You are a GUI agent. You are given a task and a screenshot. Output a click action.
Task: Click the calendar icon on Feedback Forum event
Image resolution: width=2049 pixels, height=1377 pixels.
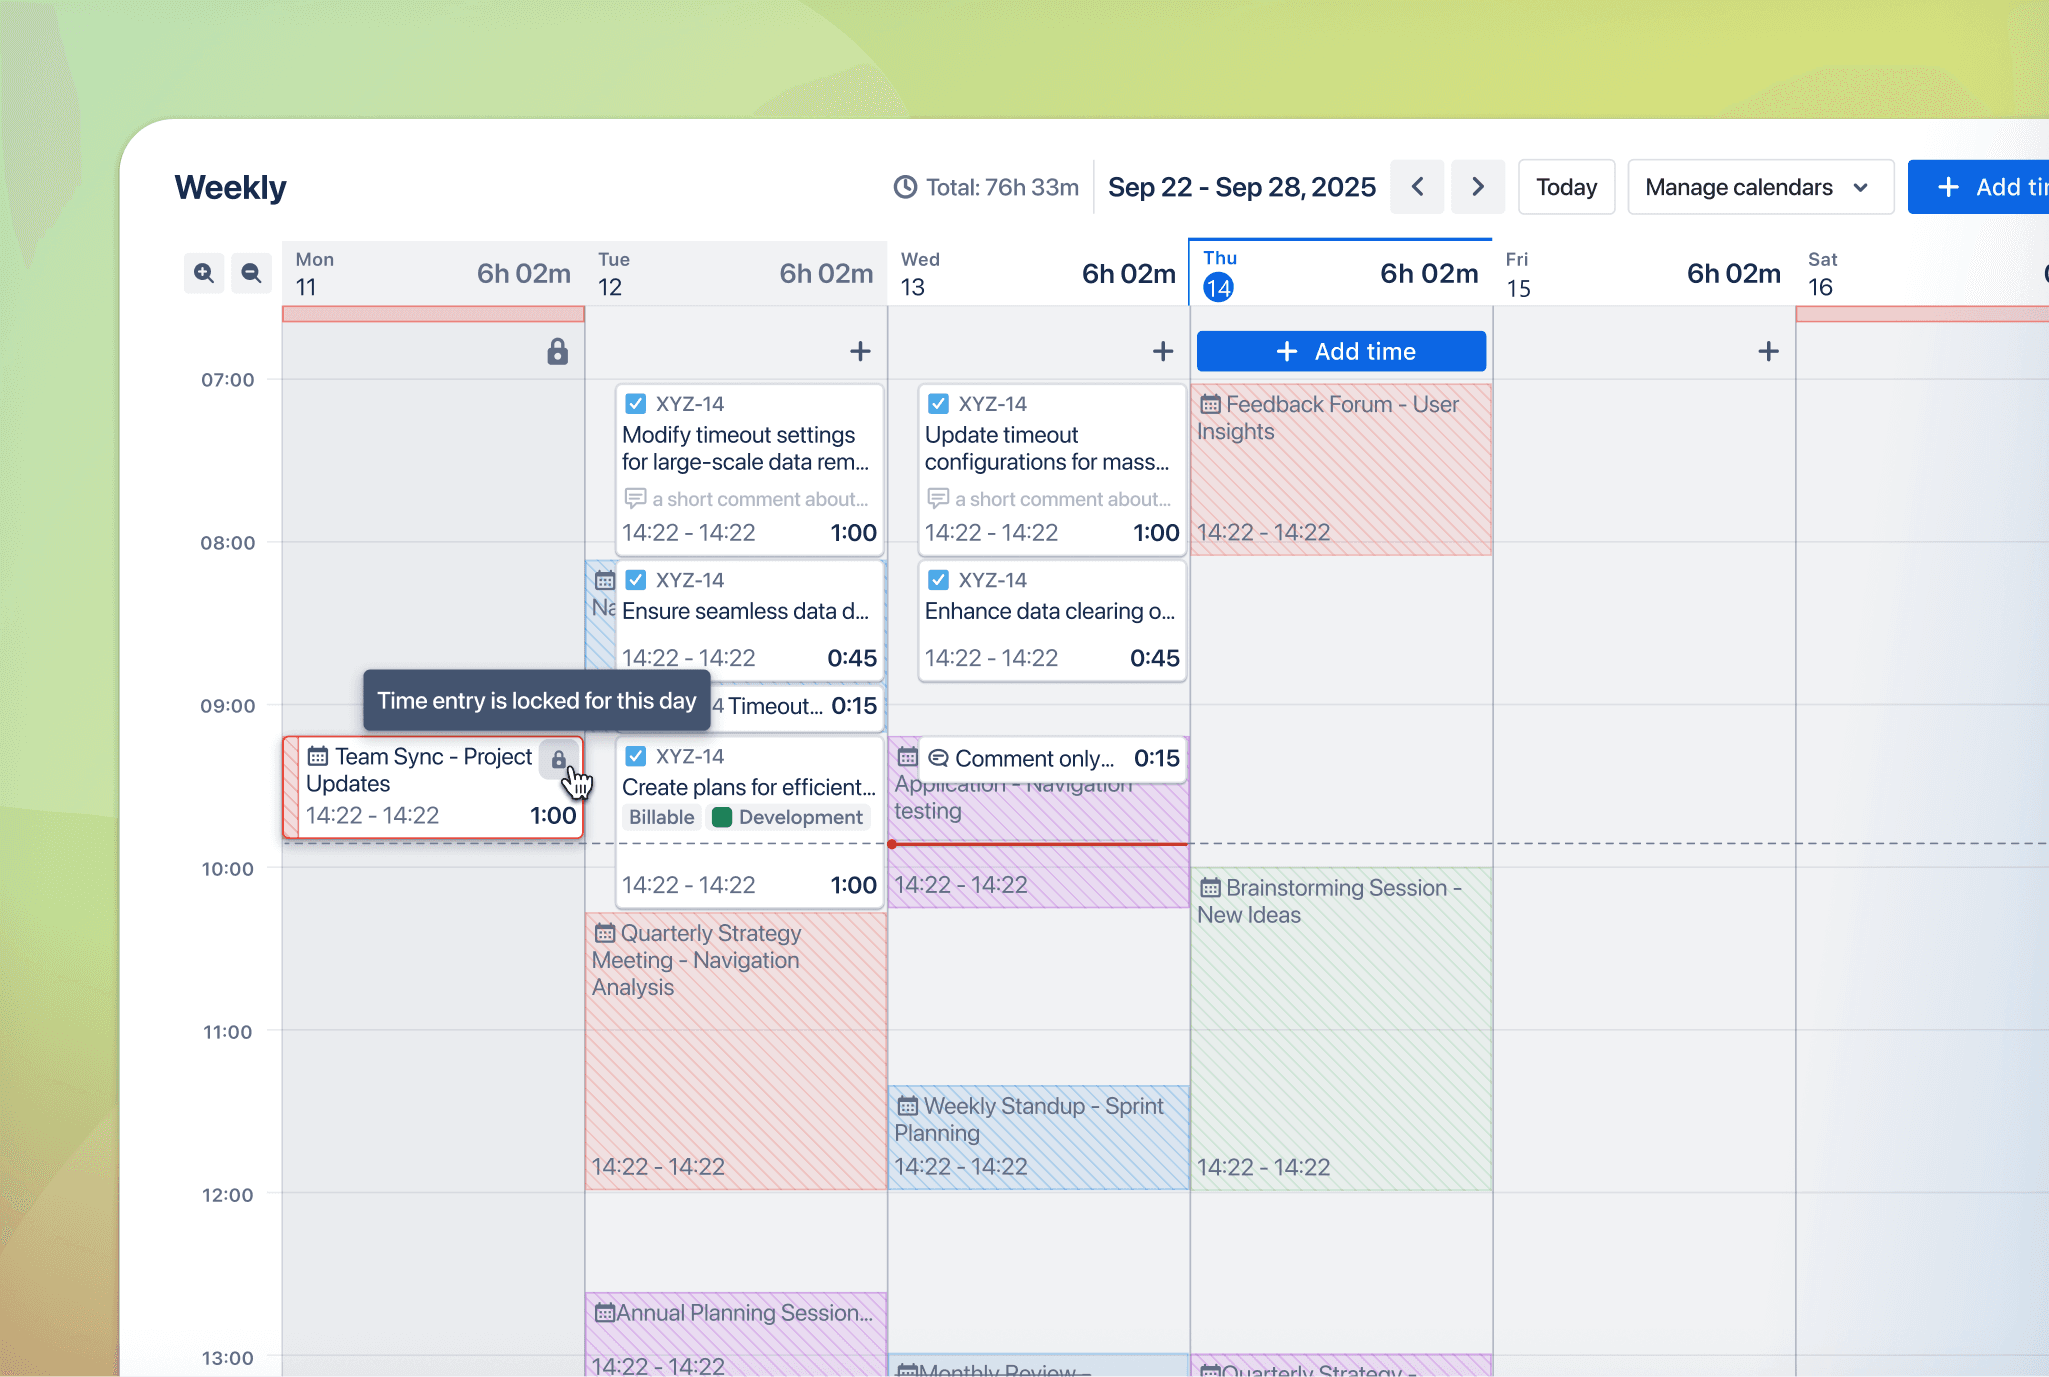[x=1210, y=404]
